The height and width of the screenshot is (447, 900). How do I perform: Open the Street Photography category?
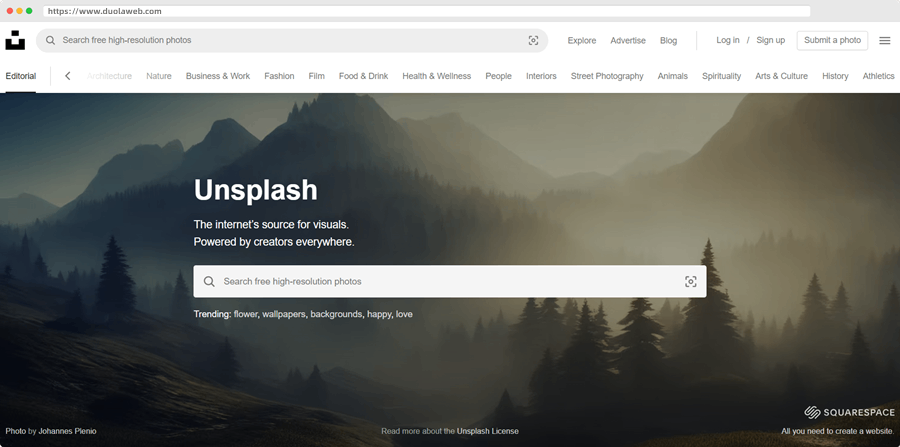coord(607,76)
